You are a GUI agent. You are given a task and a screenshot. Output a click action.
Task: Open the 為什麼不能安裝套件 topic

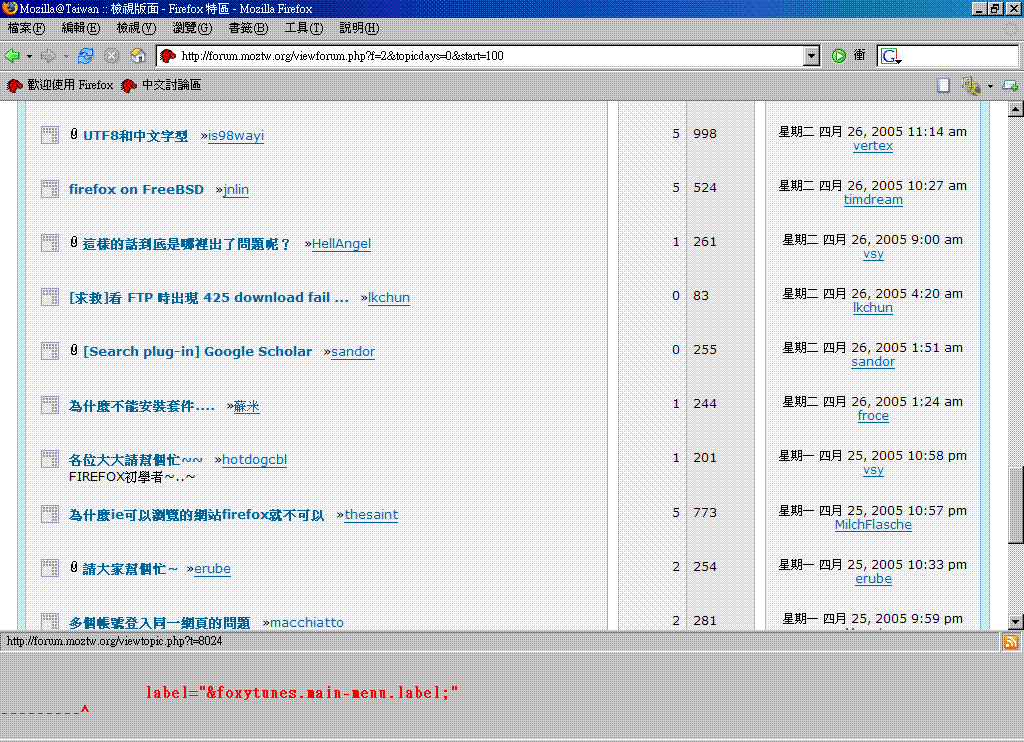pyautogui.click(x=142, y=406)
